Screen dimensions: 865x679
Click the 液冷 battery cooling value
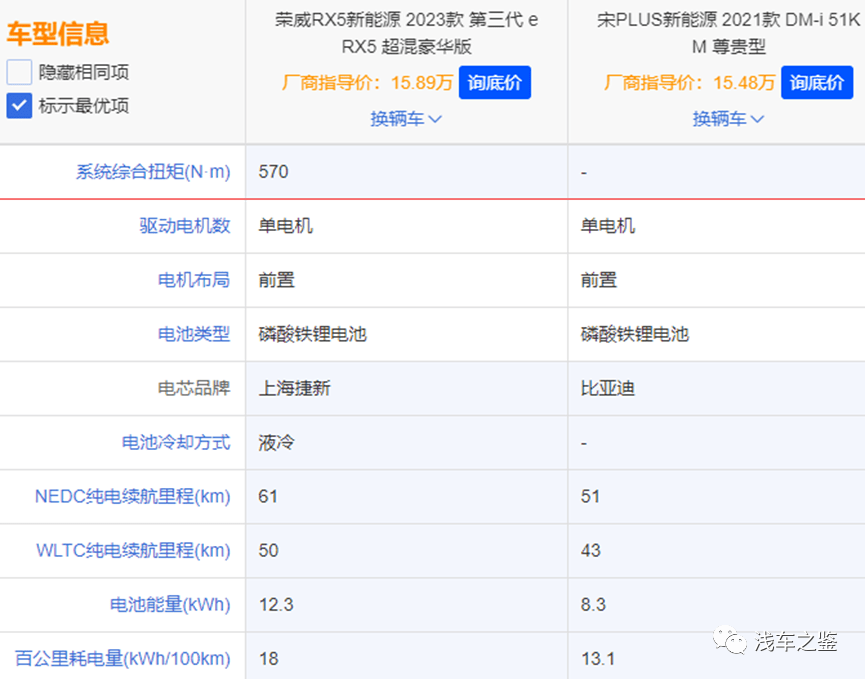[x=276, y=442]
